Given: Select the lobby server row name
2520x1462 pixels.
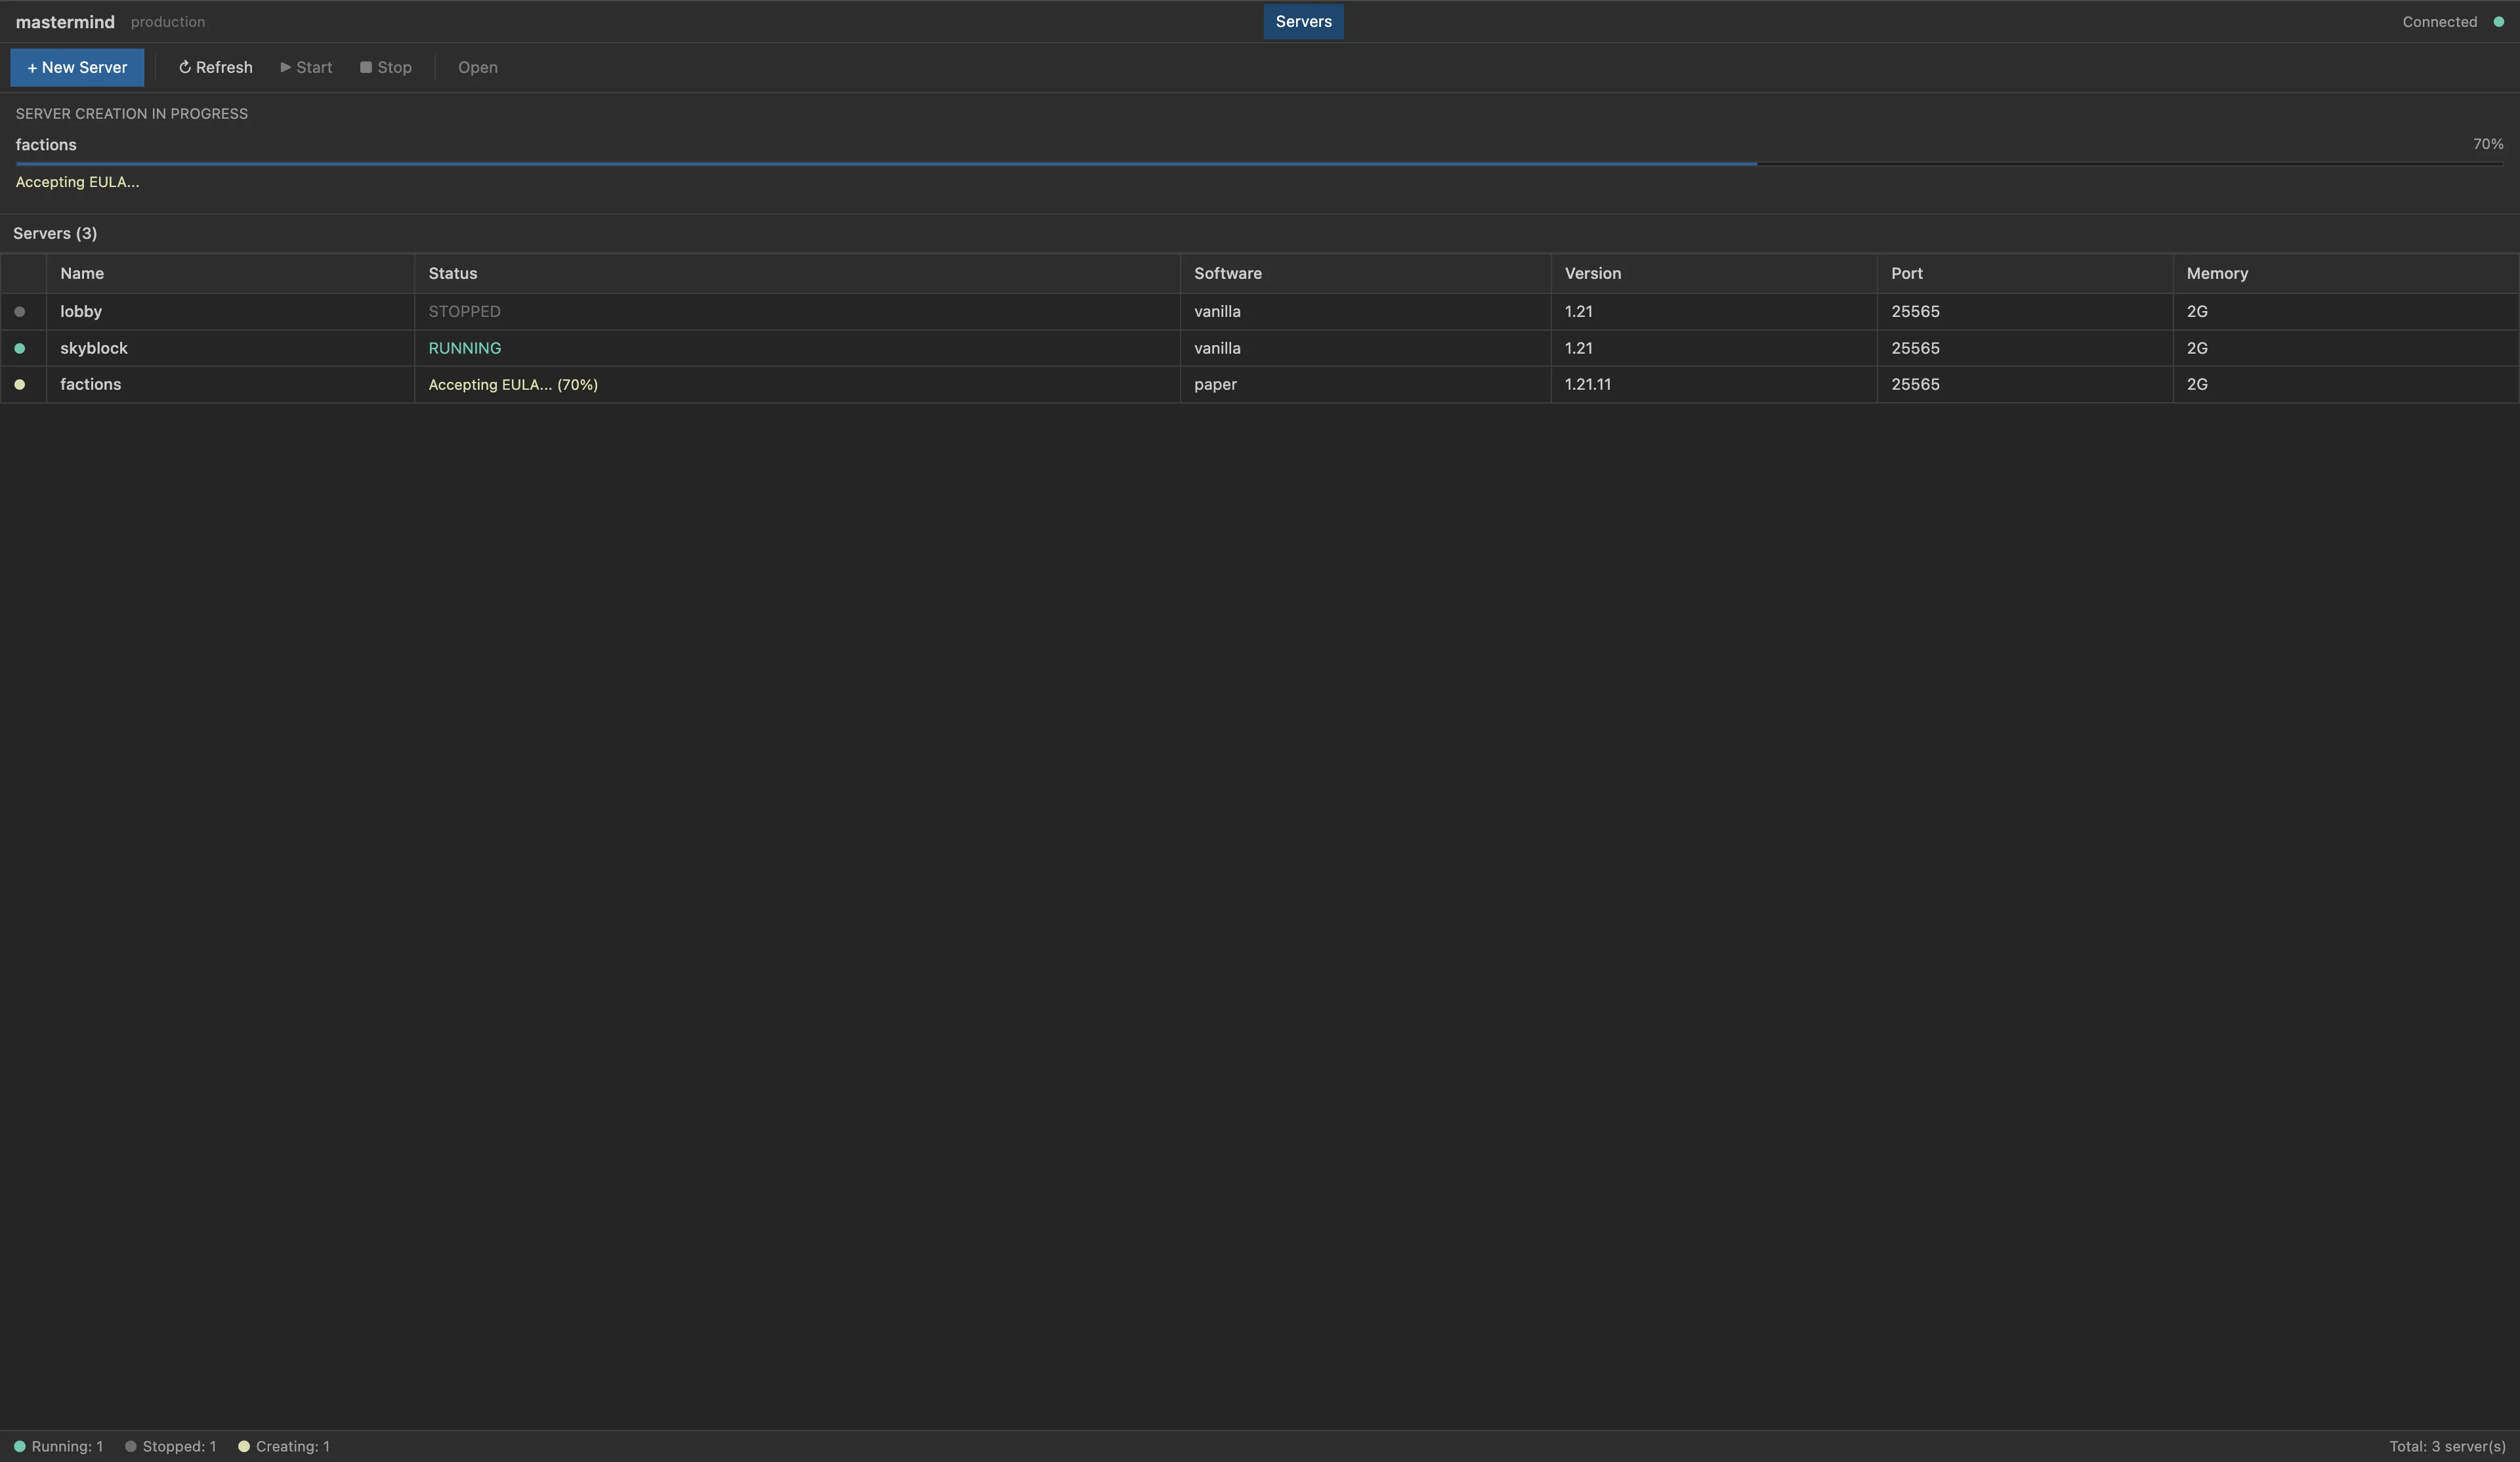Looking at the screenshot, I should 81,311.
